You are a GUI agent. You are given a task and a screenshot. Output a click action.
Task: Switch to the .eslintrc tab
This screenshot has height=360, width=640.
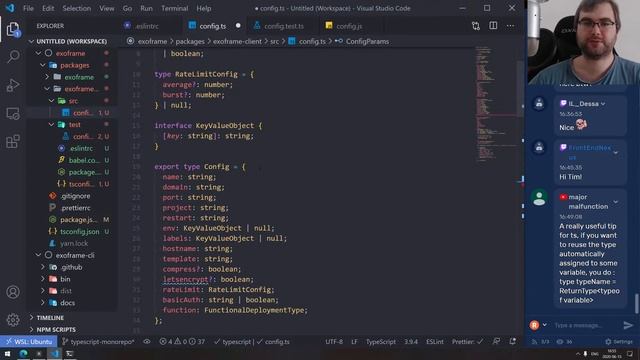[147, 26]
